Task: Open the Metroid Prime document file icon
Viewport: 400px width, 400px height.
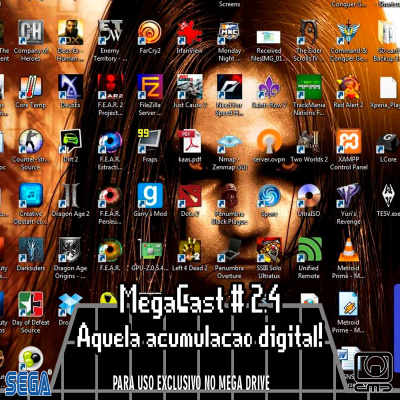Action: point(348,304)
